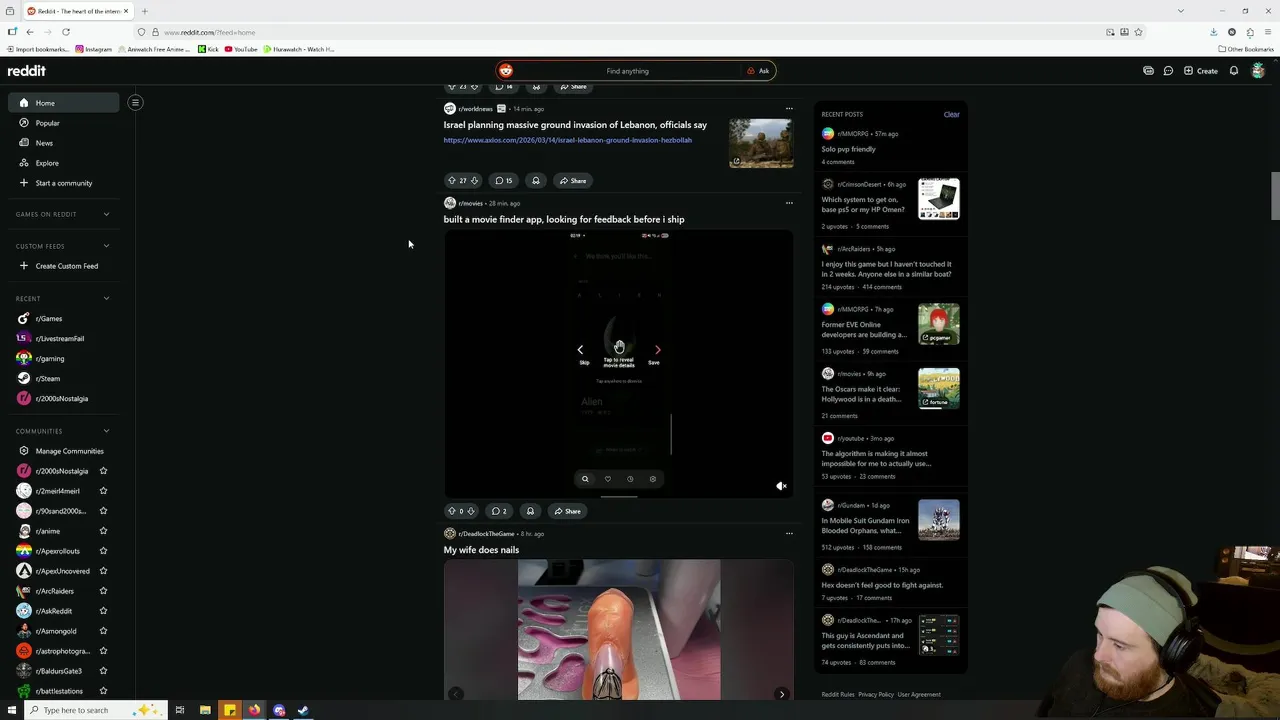
Task: Favorite r/Apexrollouts community star
Action: pyautogui.click(x=103, y=551)
